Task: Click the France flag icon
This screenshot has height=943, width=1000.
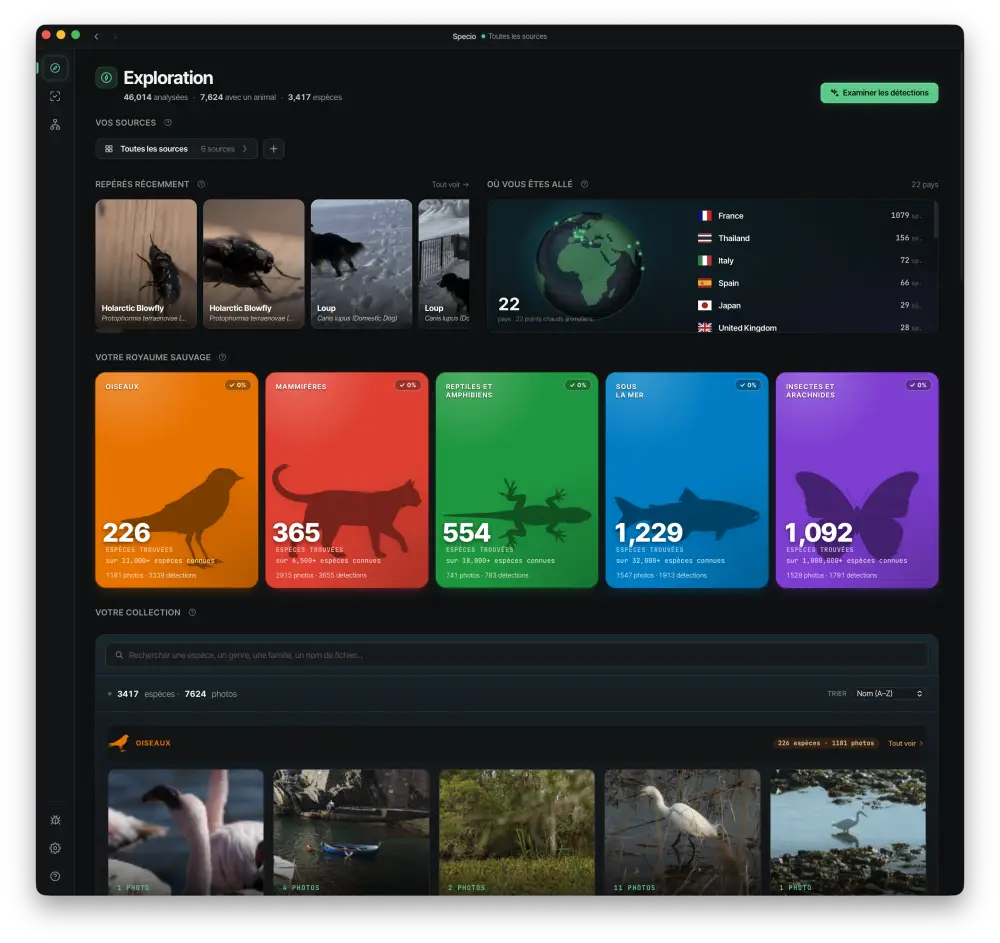Action: 705,216
